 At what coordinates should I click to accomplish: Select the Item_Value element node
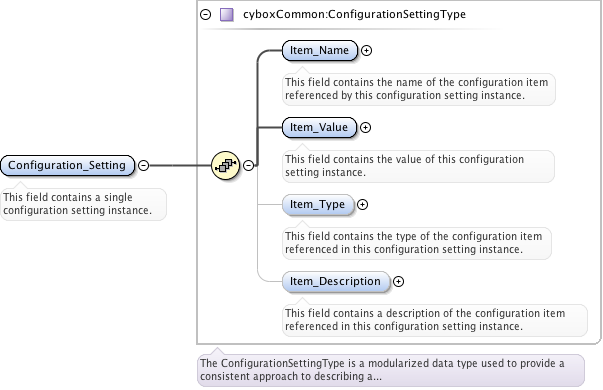(319, 127)
